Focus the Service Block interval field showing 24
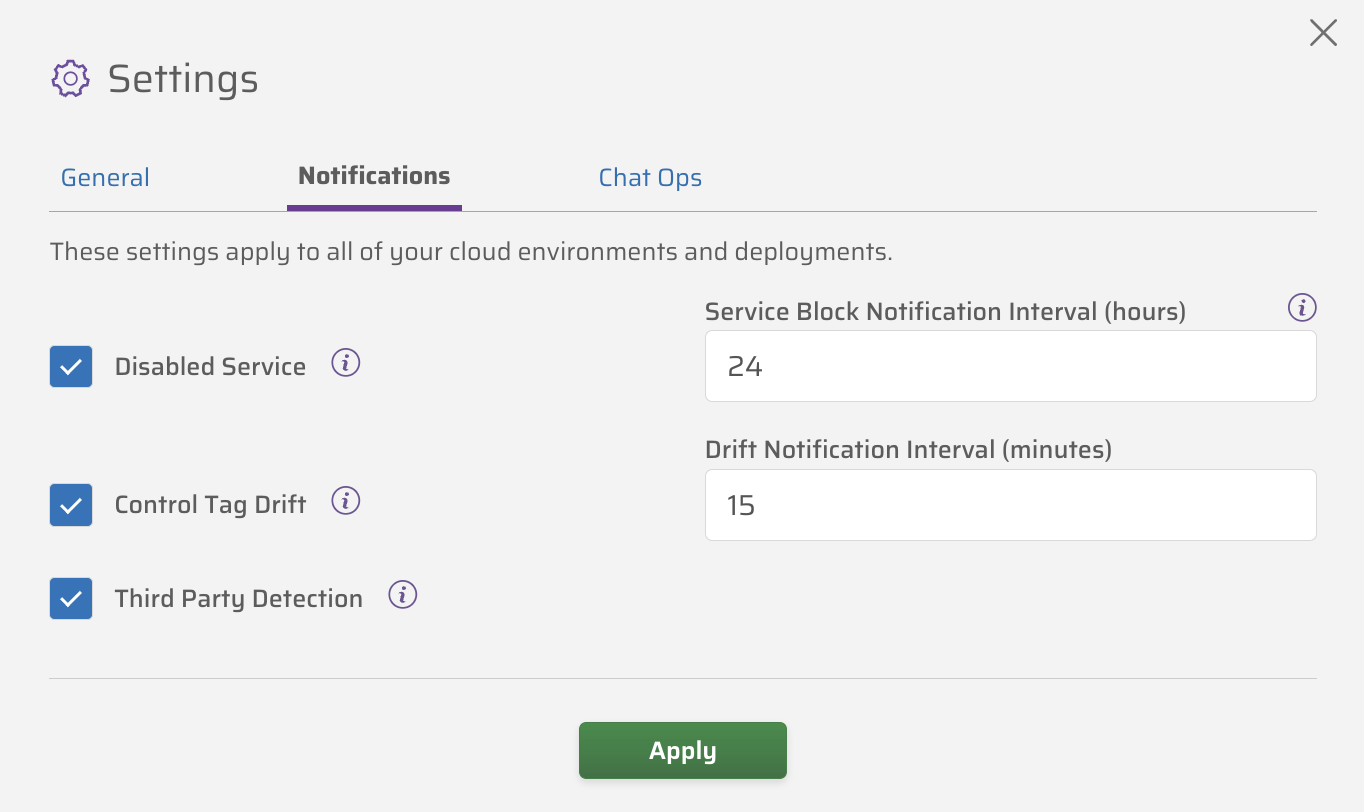 pos(1010,367)
